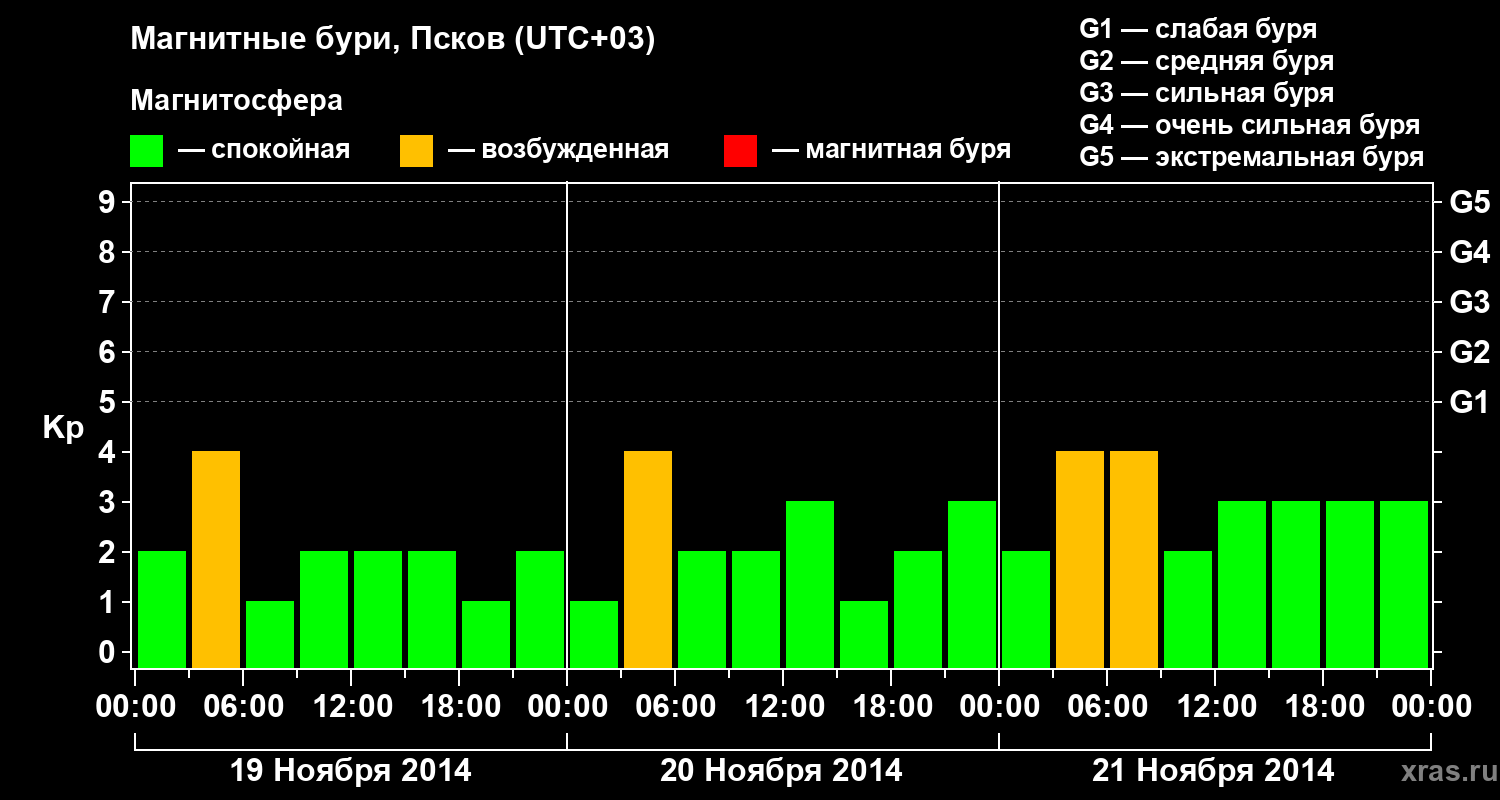Click the red 'магнитная буря' legend swatch
Viewport: 1500px width, 800px height.
click(740, 151)
